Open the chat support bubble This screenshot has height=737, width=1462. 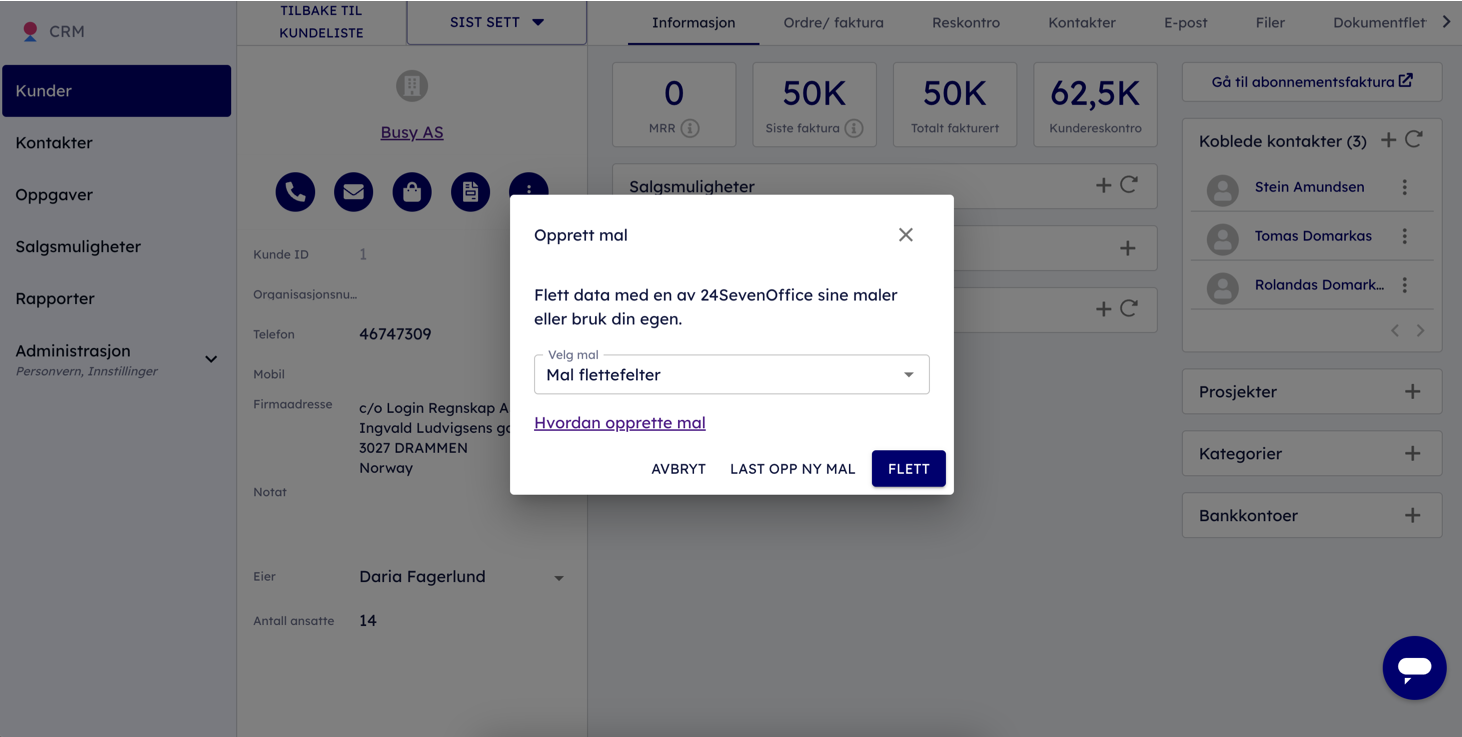coord(1414,668)
